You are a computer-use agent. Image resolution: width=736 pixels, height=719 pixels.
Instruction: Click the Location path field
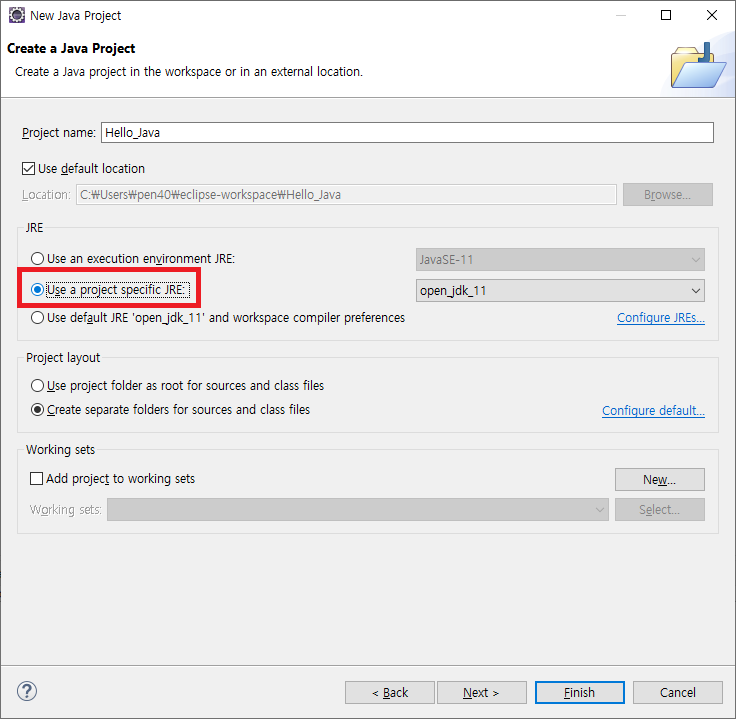(x=346, y=195)
